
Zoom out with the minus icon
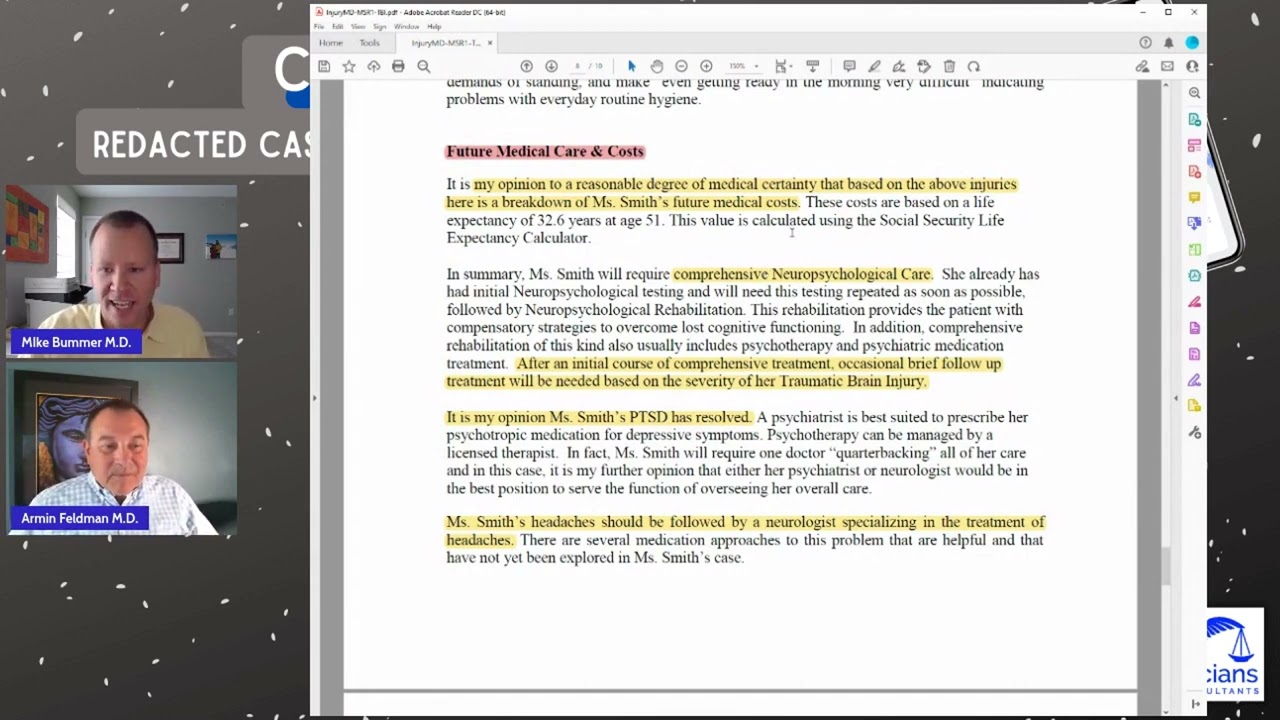click(x=681, y=66)
